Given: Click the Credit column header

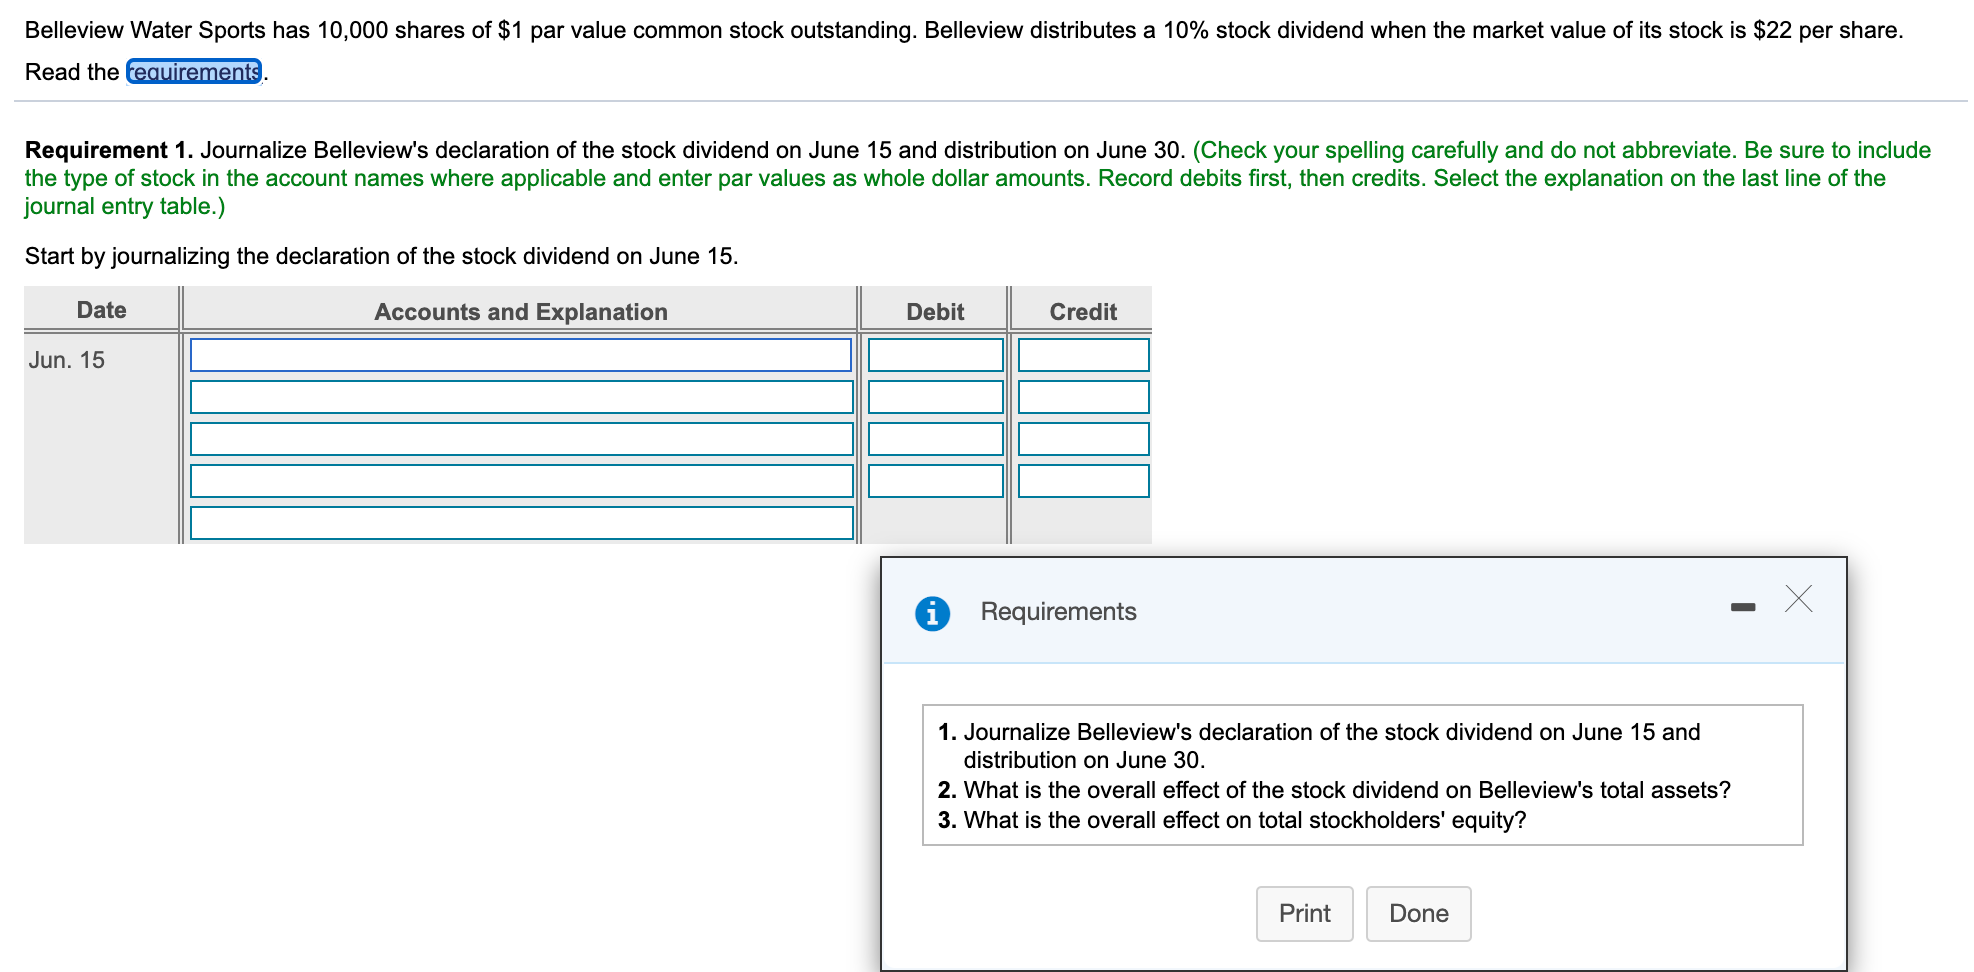Looking at the screenshot, I should pyautogui.click(x=1083, y=311).
